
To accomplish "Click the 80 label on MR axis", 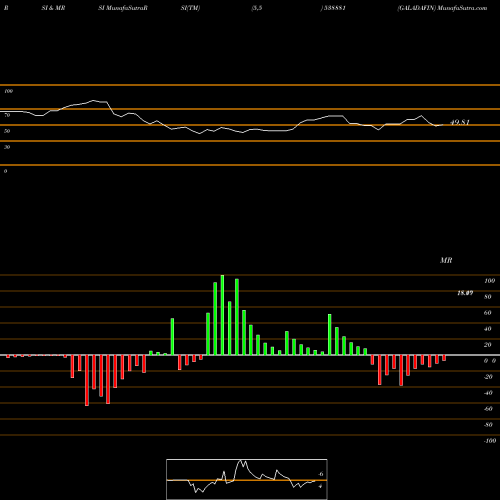I will 488,297.
